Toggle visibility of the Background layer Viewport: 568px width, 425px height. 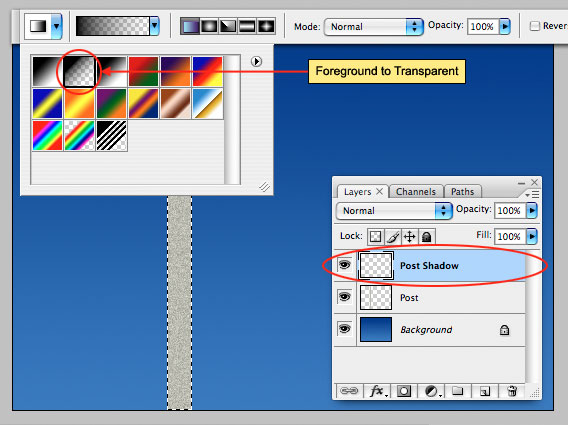pos(344,329)
